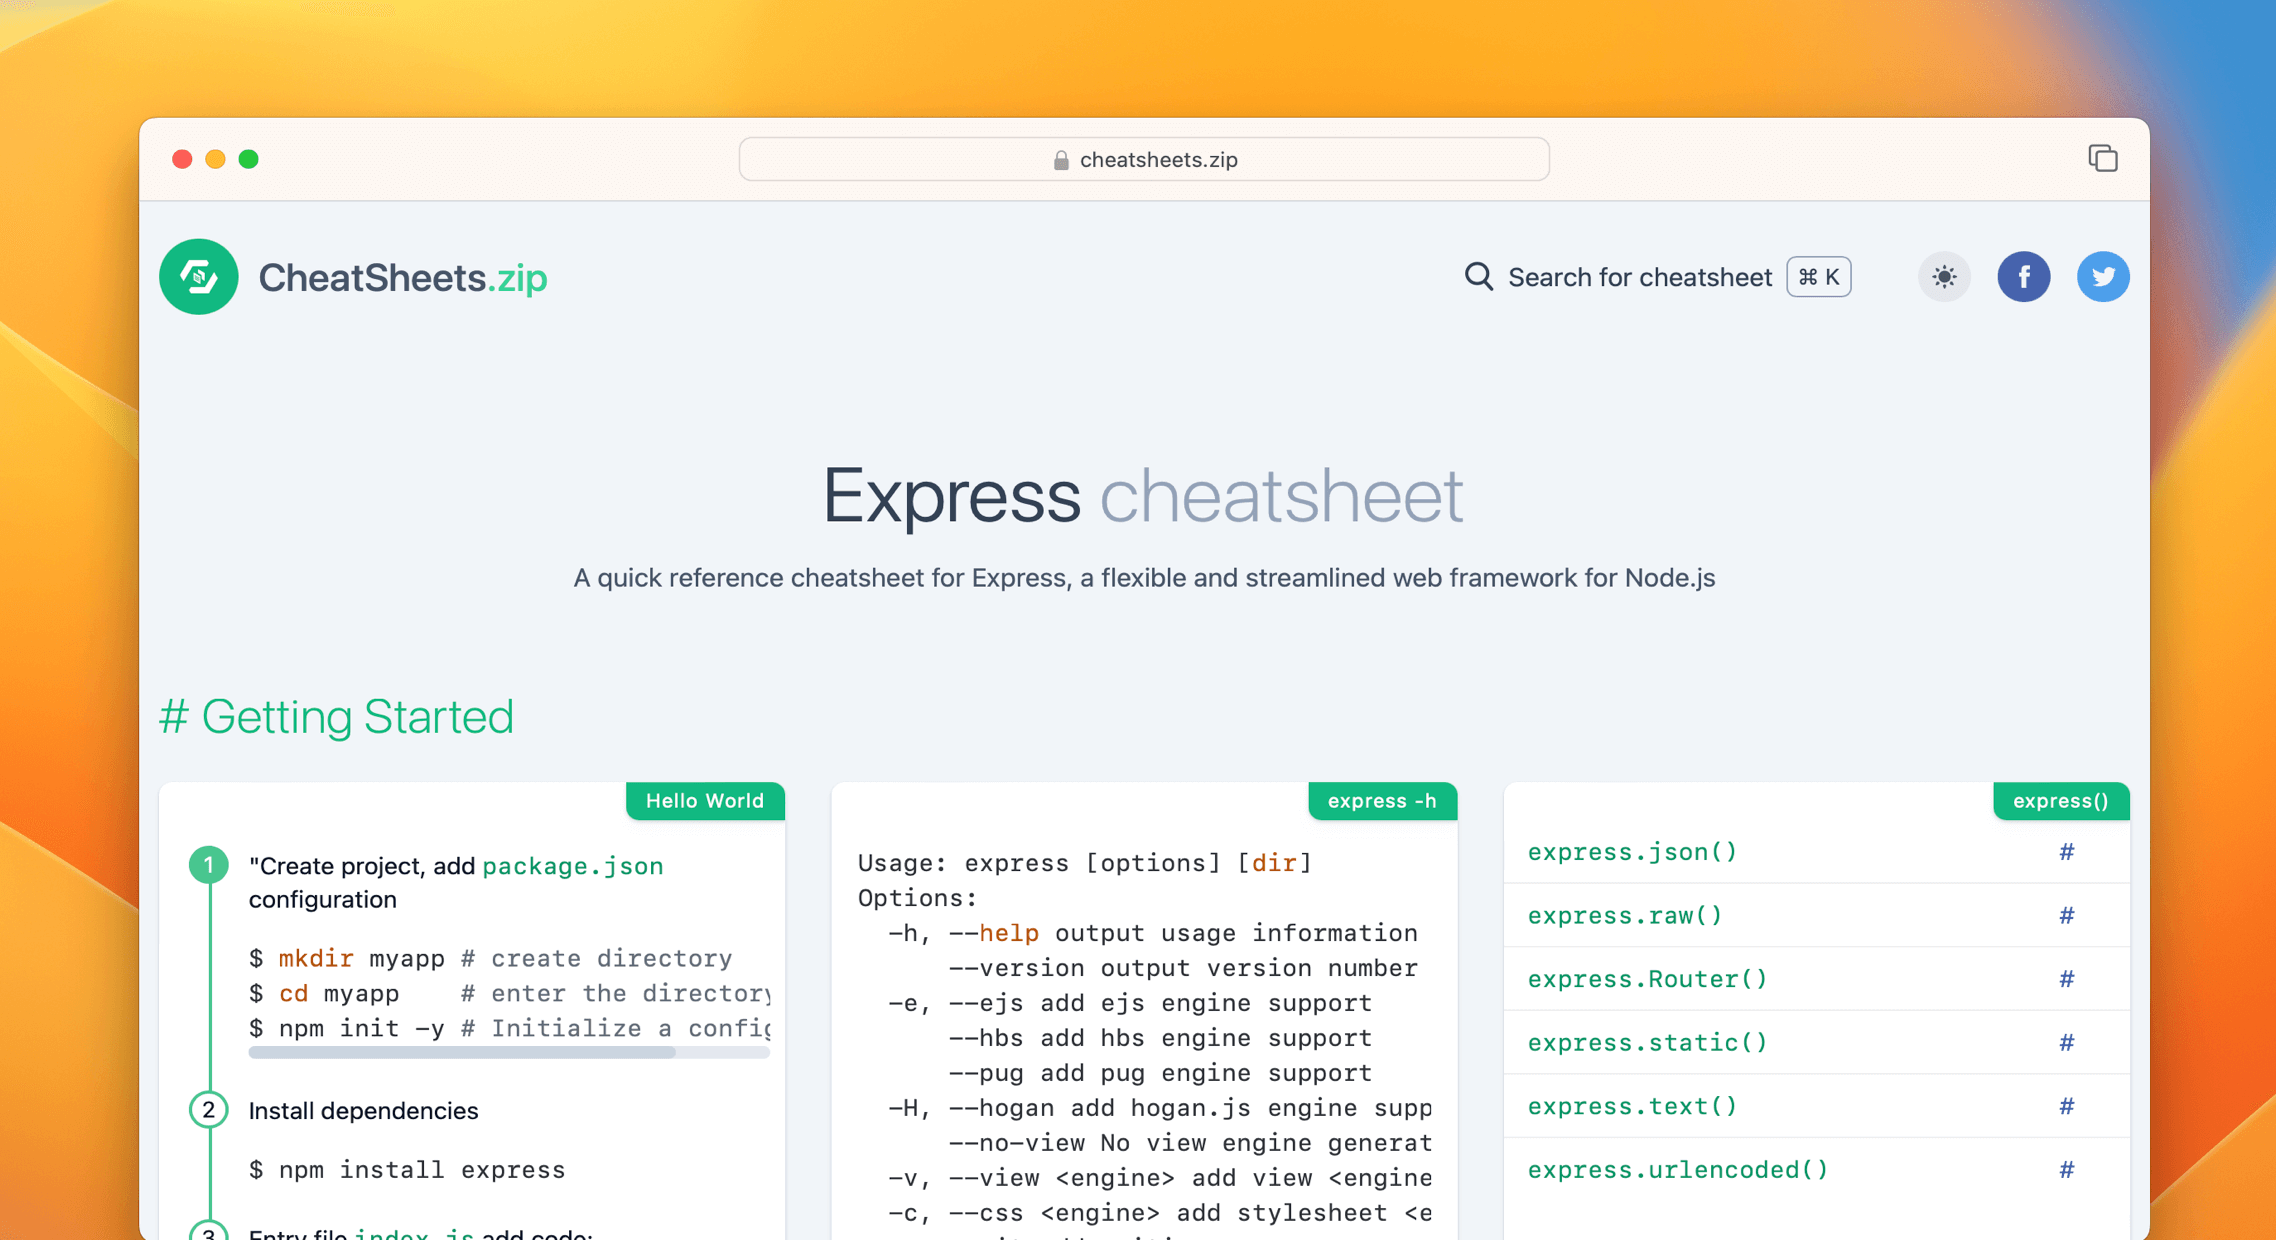Open the Facebook share icon
This screenshot has height=1240, width=2276.
tap(2023, 277)
